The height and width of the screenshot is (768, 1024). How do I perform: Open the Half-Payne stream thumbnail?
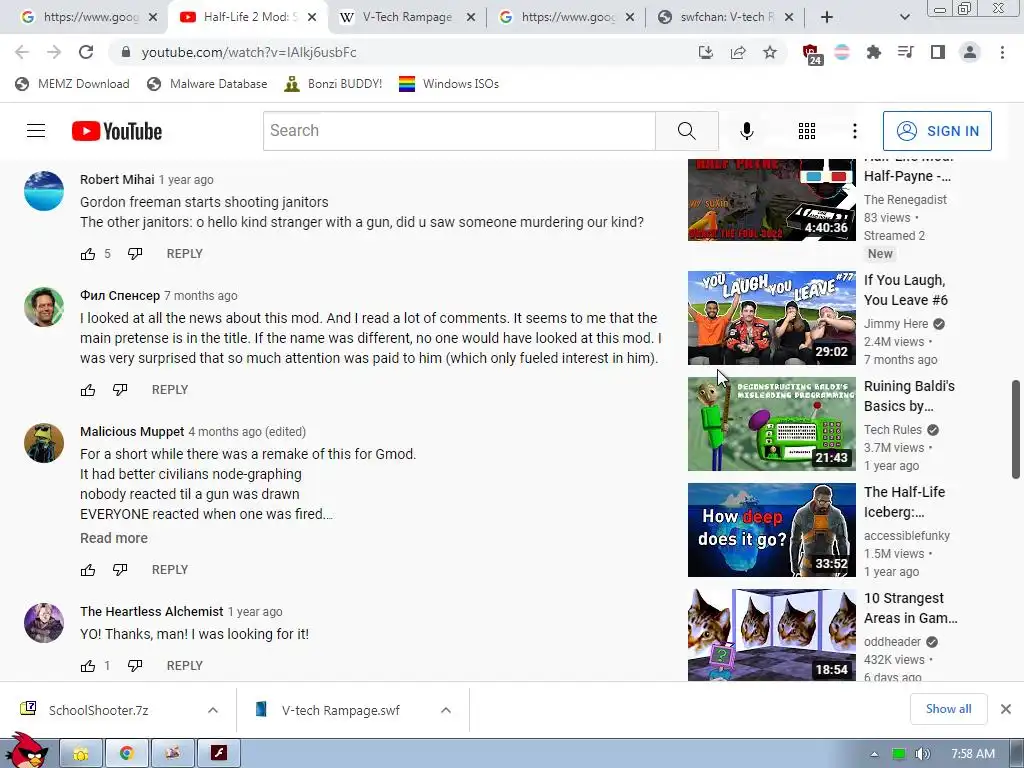(x=771, y=200)
